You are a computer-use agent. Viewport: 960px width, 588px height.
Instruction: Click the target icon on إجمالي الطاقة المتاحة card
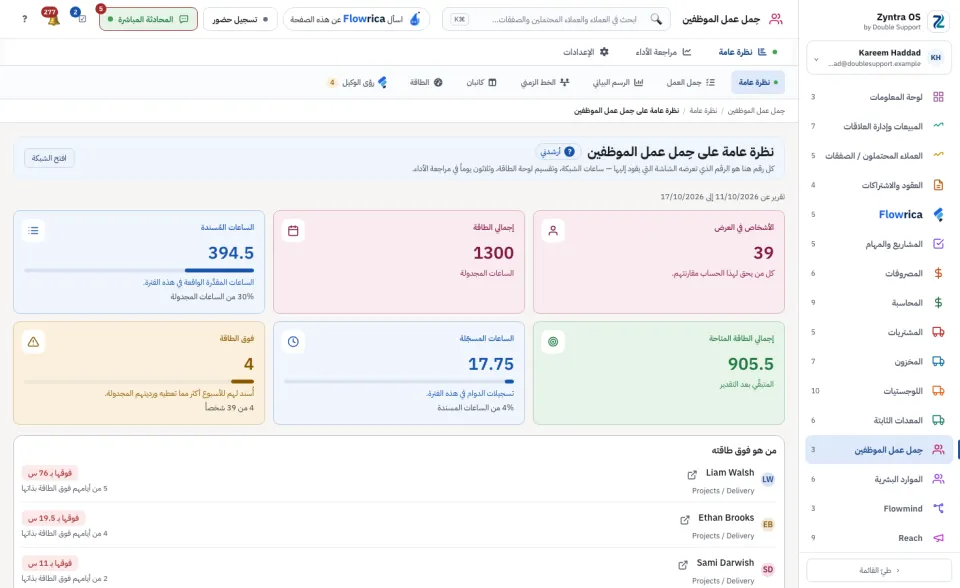pyautogui.click(x=553, y=342)
